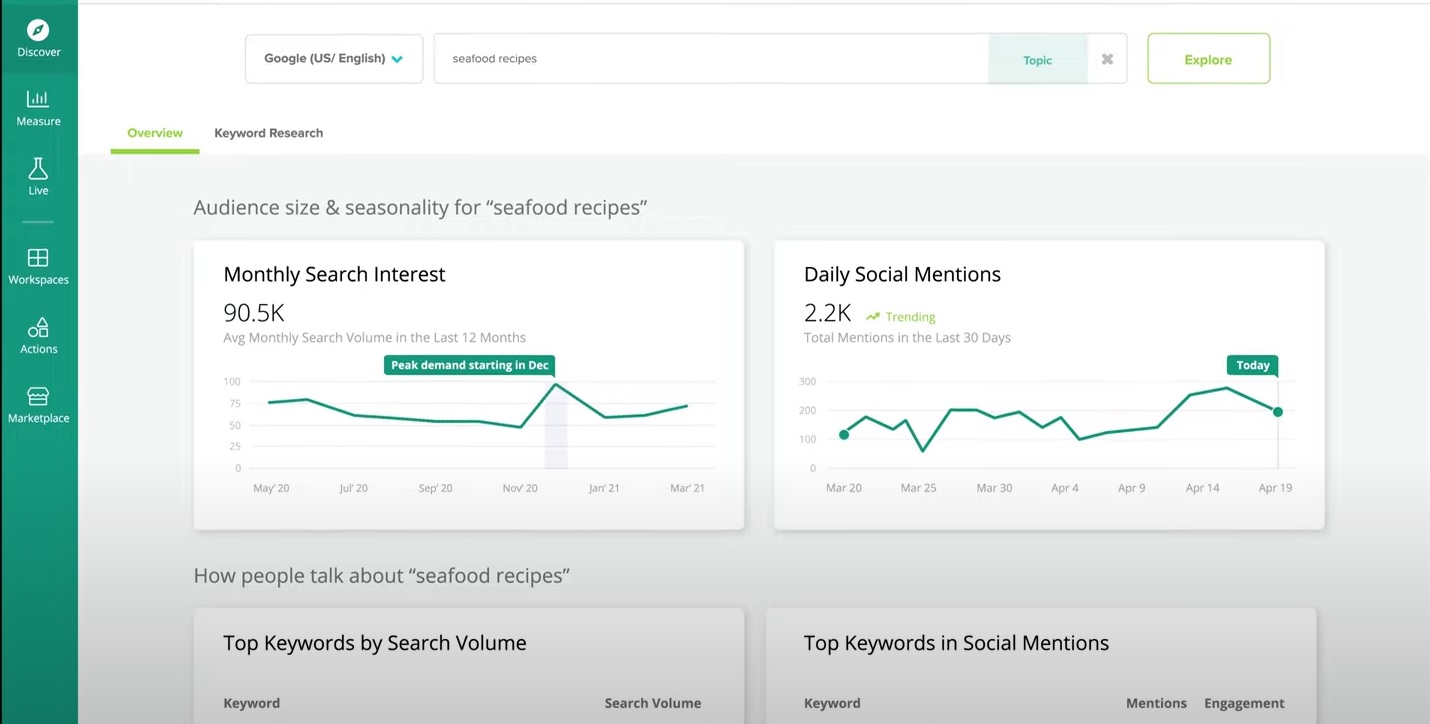Open the Live flask icon
This screenshot has width=1430, height=724.
tap(38, 168)
